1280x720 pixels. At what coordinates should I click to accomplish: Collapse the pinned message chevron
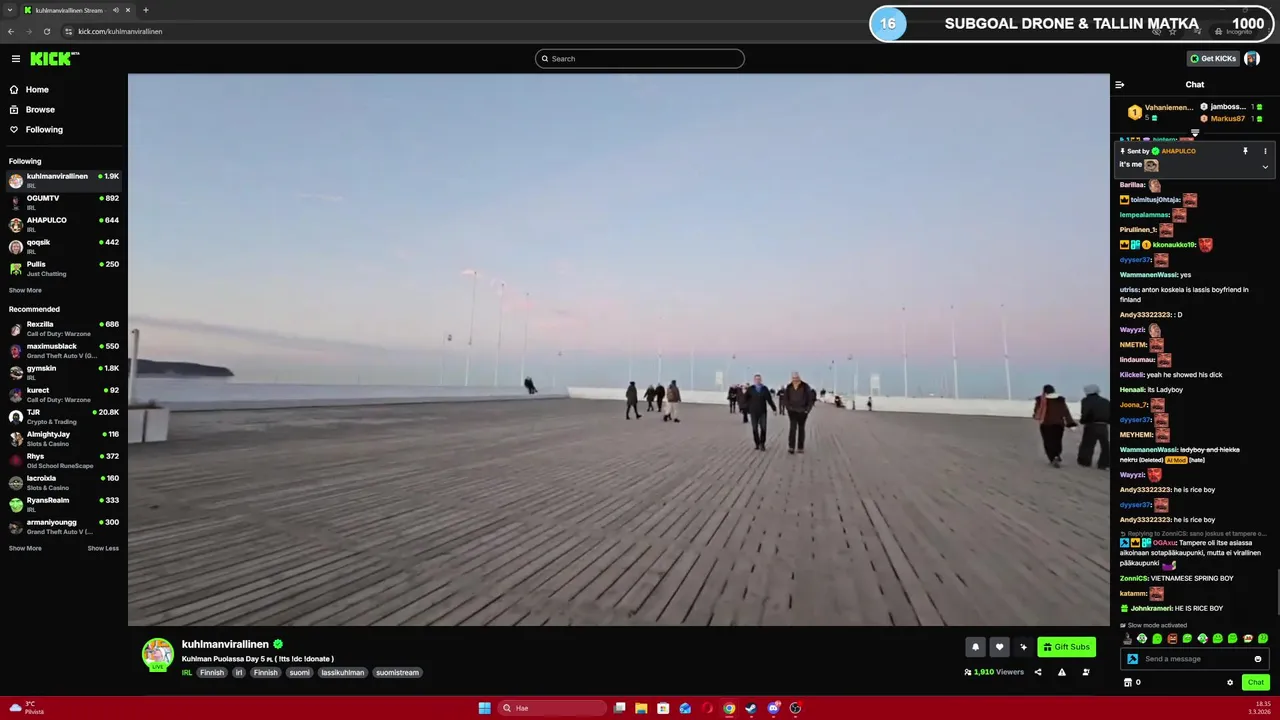[x=1265, y=167]
